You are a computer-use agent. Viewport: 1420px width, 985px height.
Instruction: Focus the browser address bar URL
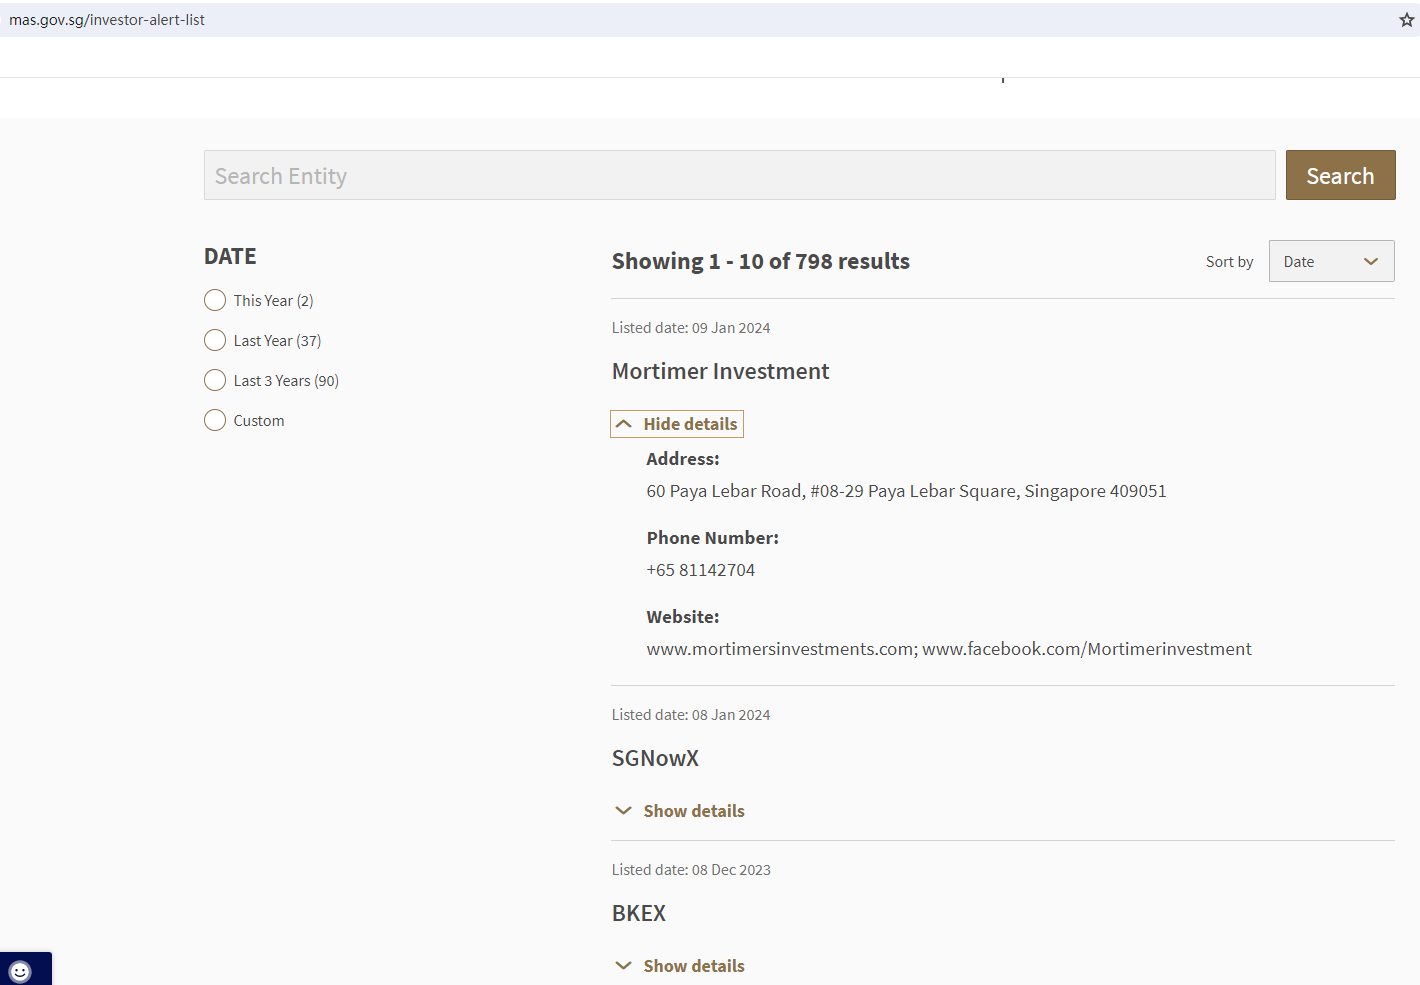pos(107,20)
